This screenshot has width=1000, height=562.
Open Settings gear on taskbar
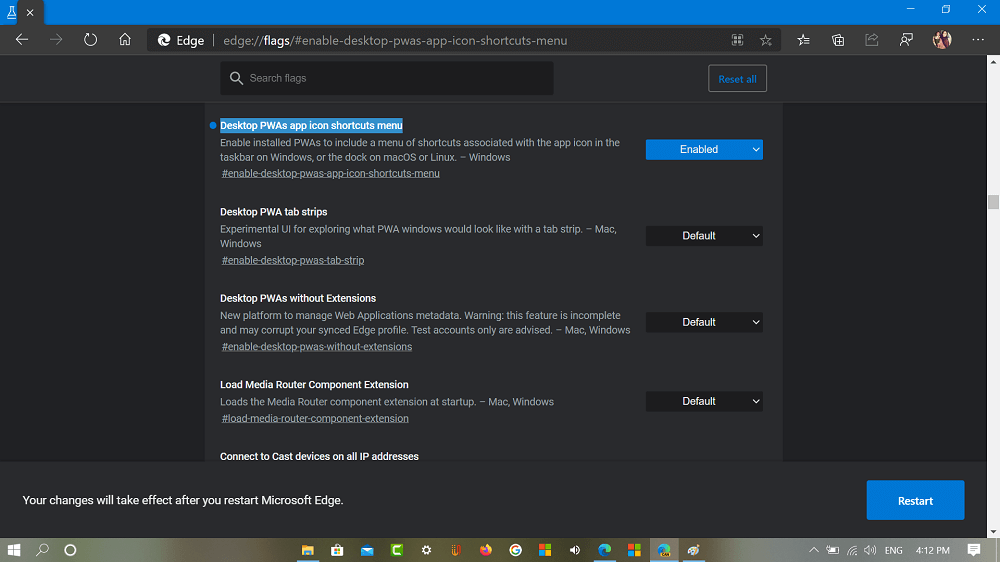426,550
